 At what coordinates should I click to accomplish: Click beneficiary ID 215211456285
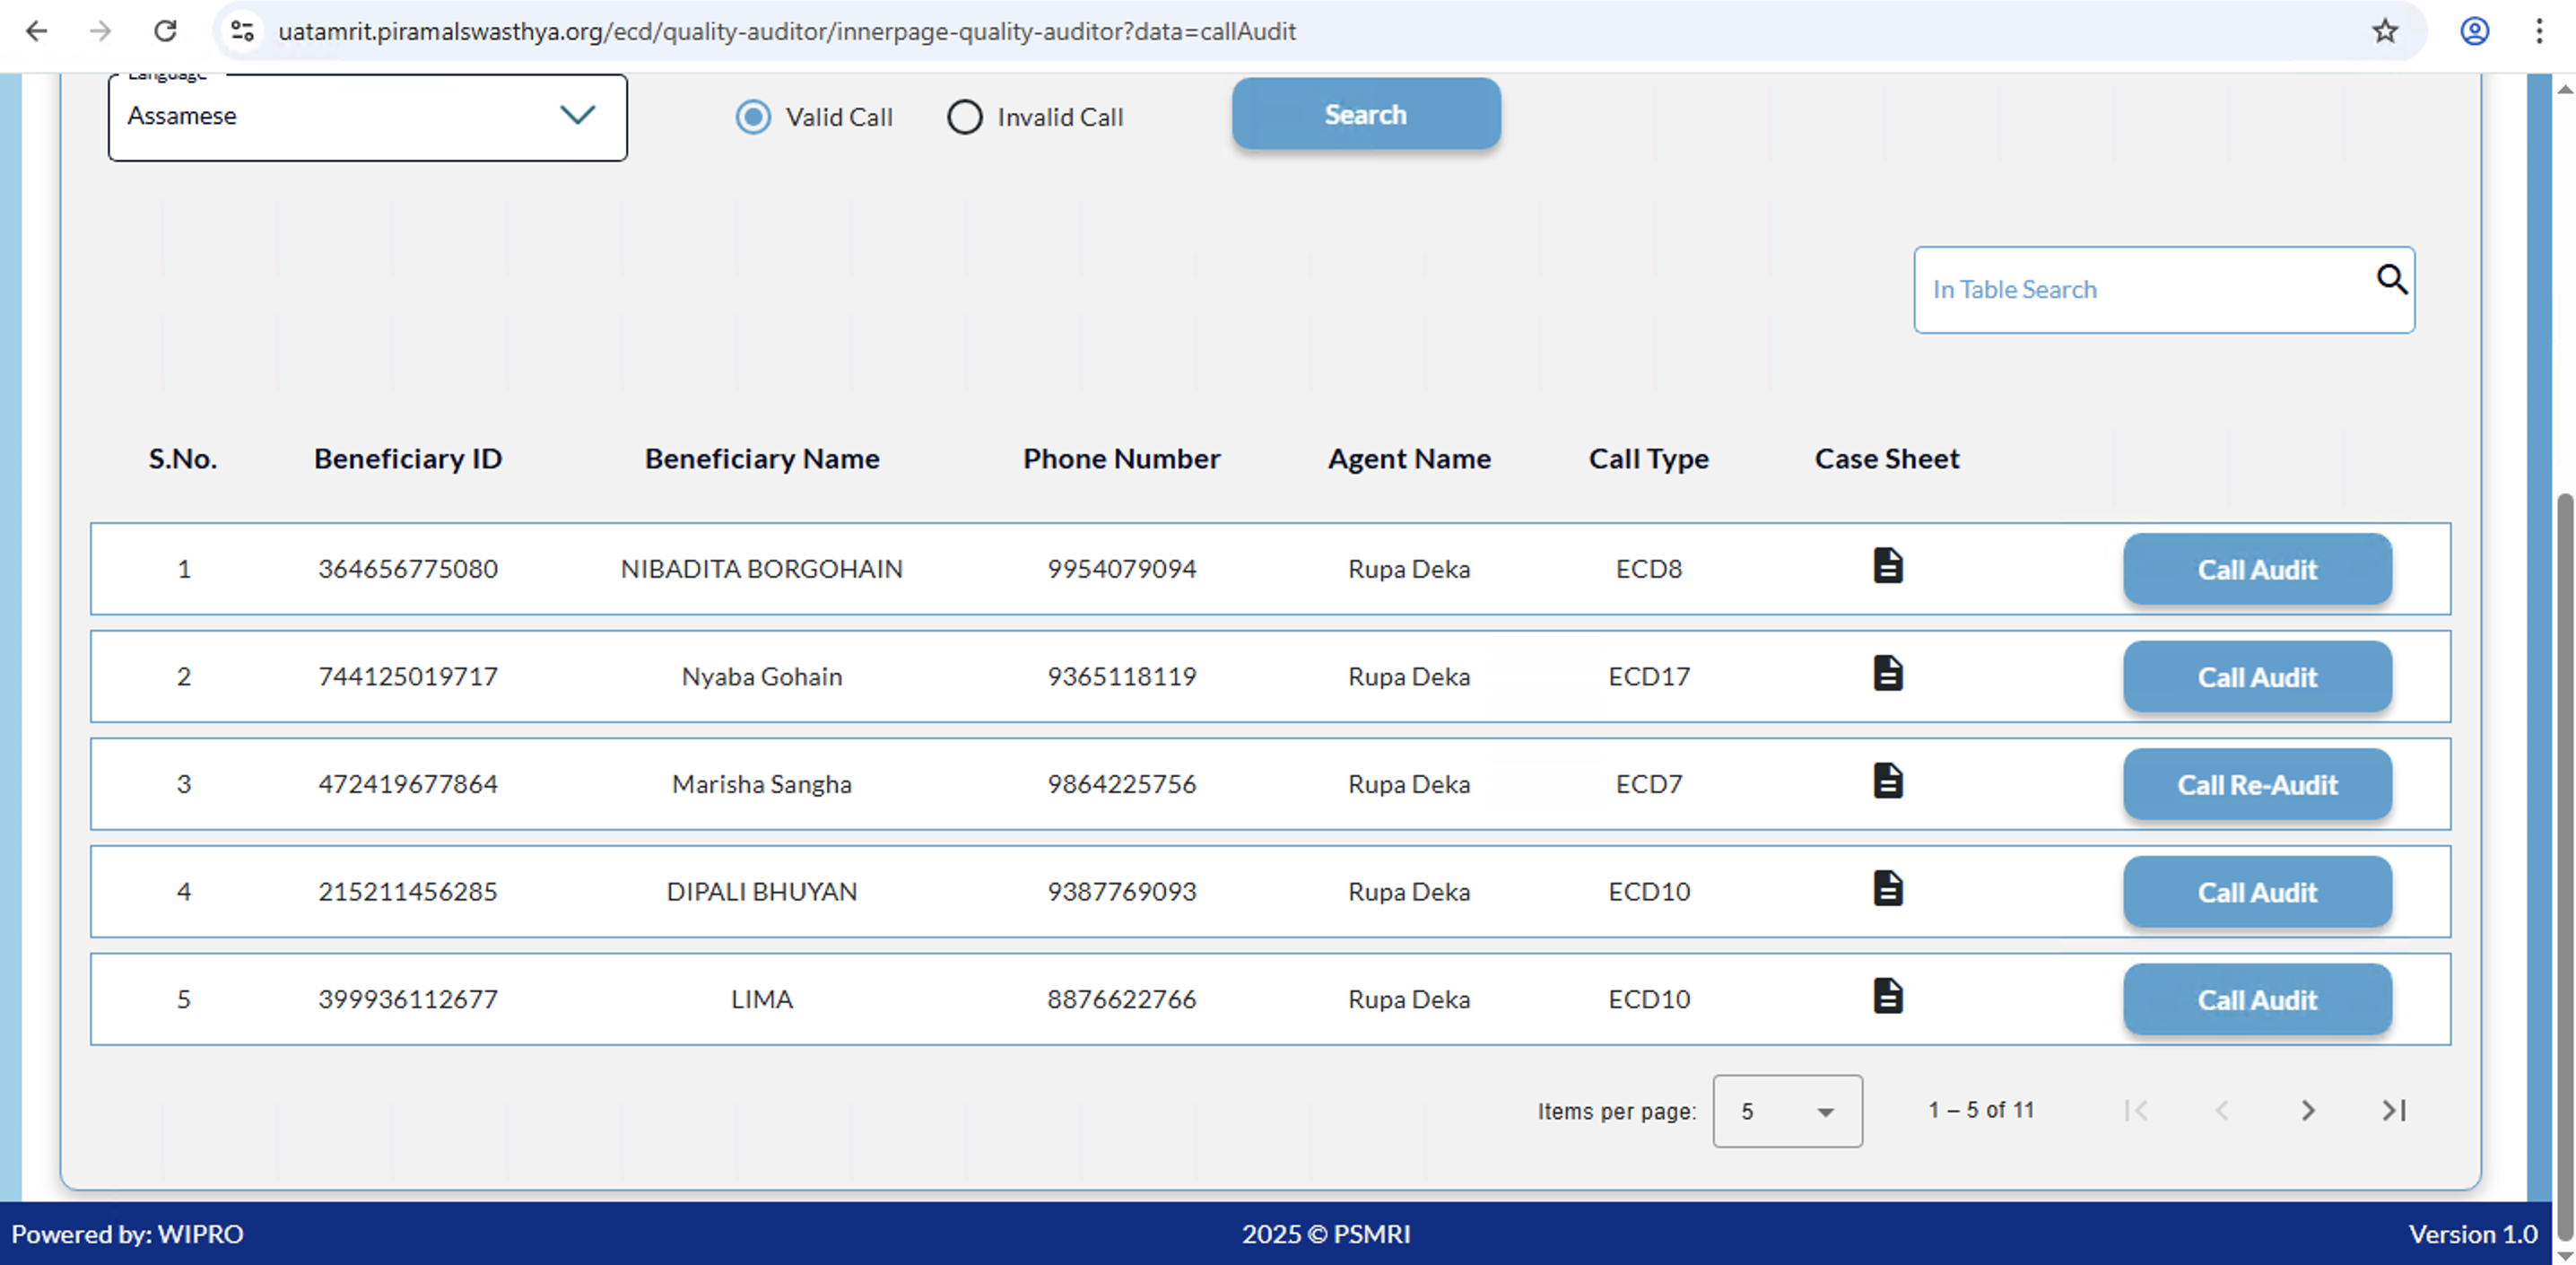408,892
